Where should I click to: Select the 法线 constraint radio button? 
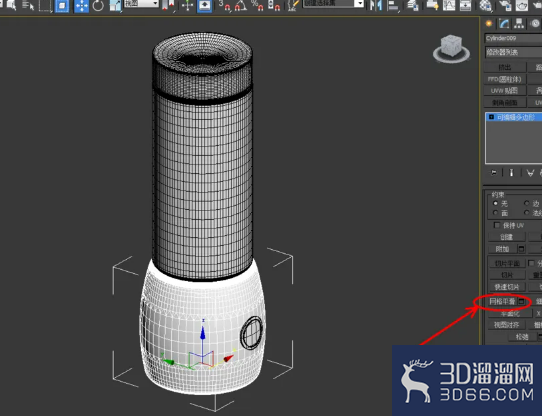[x=526, y=213]
